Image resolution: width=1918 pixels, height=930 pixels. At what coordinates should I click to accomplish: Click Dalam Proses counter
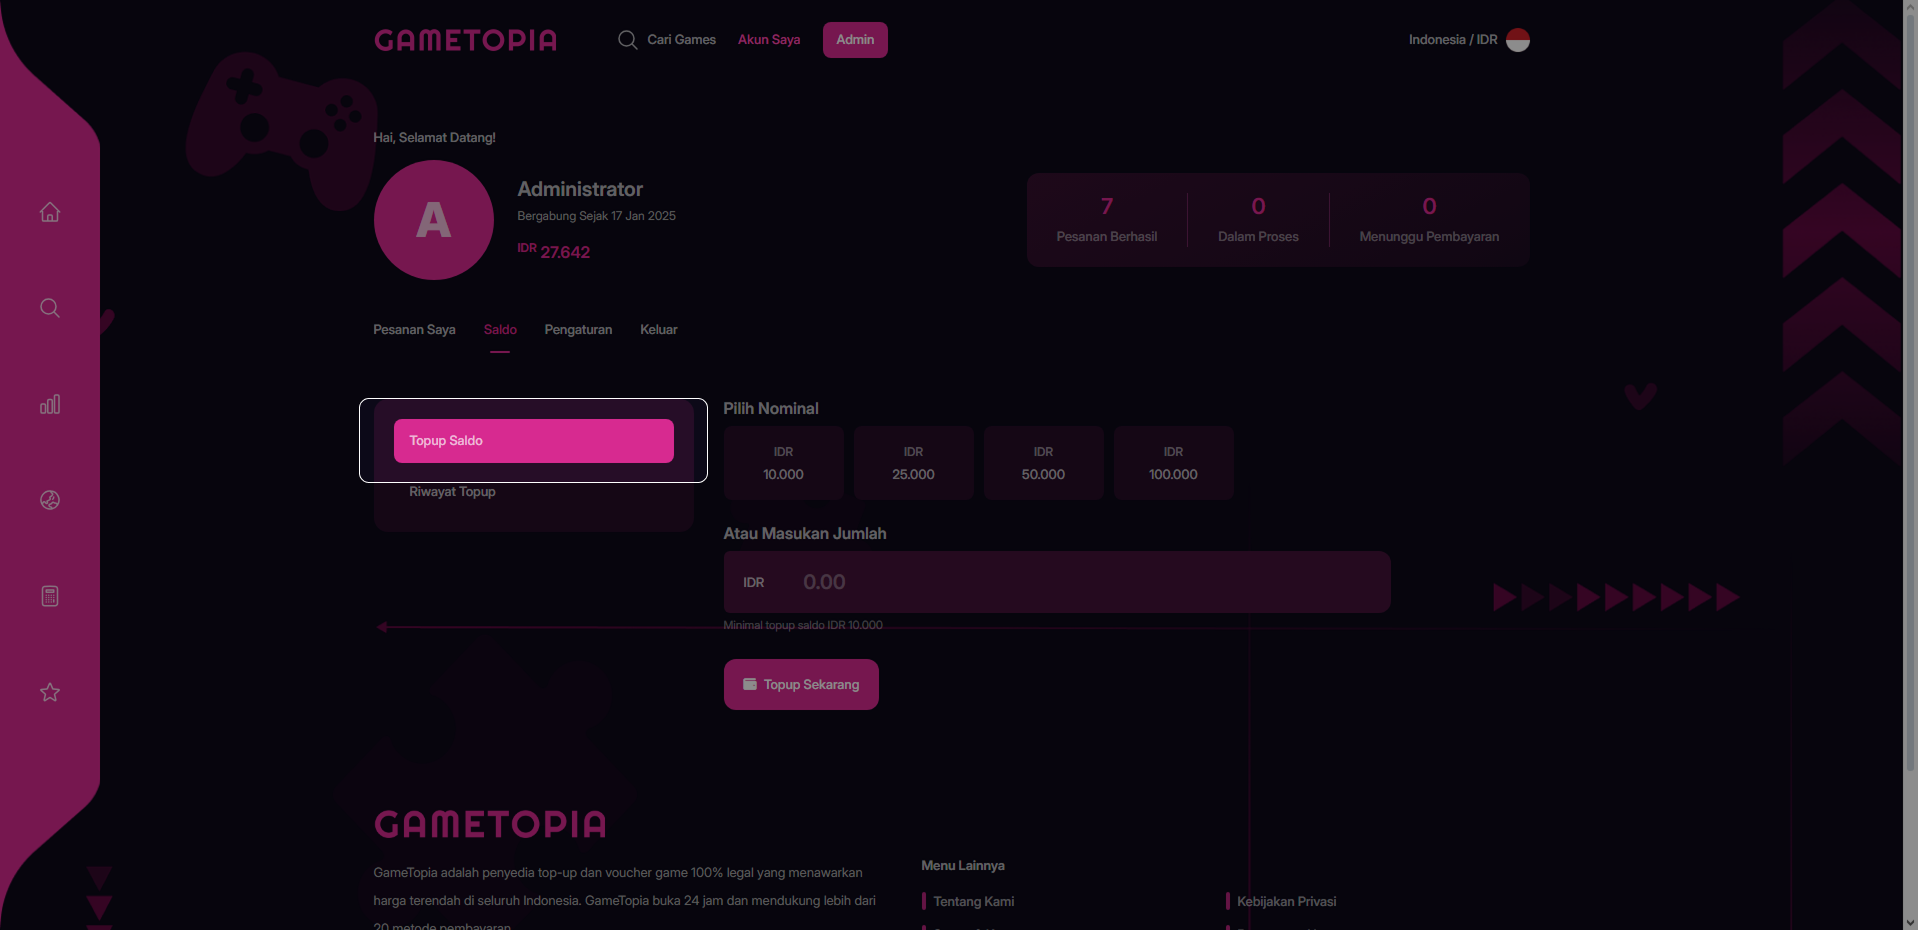coord(1258,220)
